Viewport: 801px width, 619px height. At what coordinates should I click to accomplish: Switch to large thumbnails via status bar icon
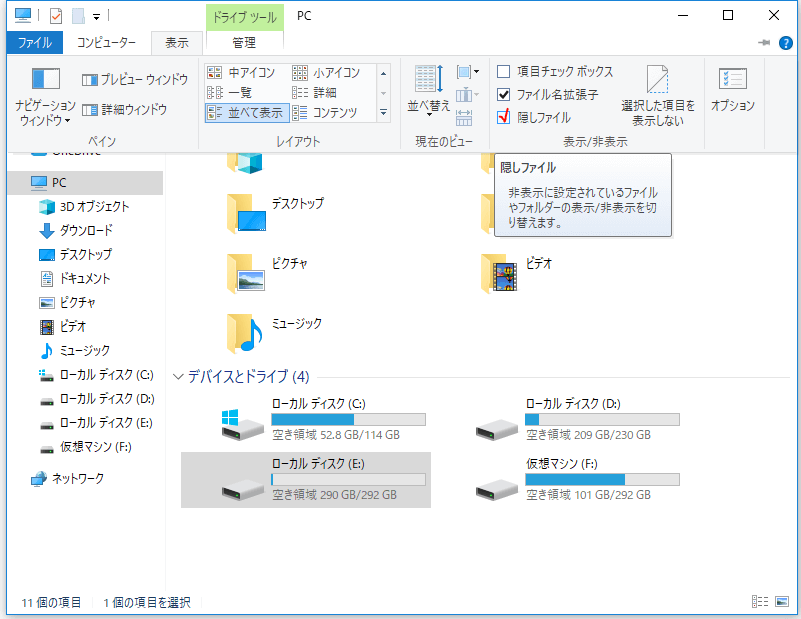[x=782, y=602]
